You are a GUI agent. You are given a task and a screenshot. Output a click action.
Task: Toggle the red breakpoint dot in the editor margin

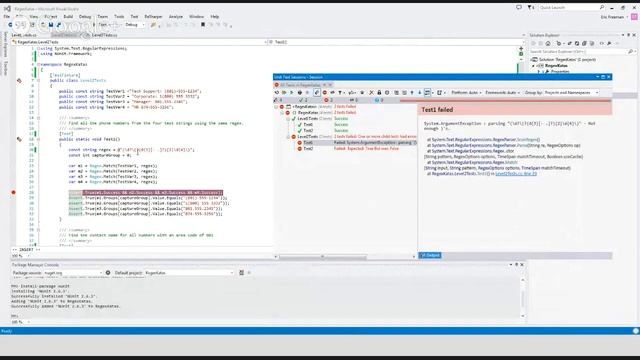tap(13, 192)
